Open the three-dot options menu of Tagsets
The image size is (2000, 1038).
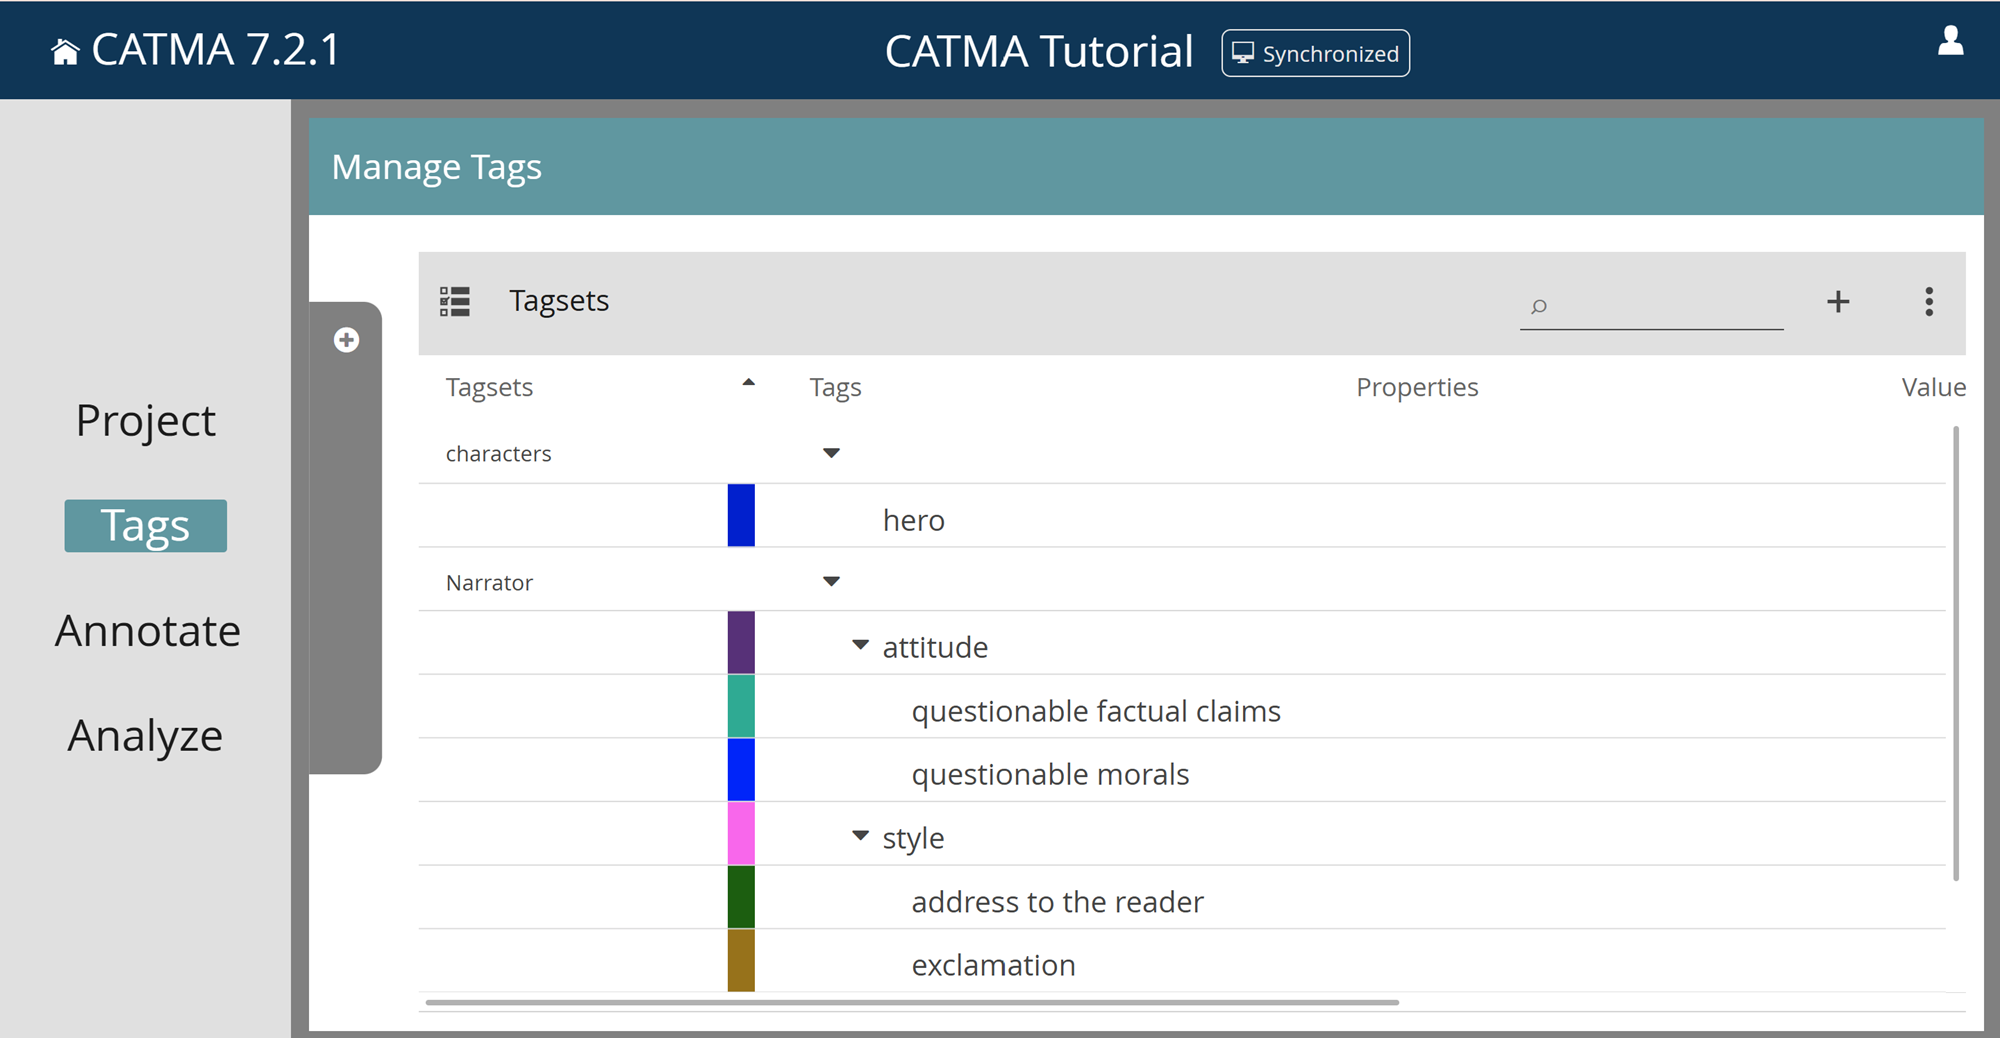[1928, 301]
